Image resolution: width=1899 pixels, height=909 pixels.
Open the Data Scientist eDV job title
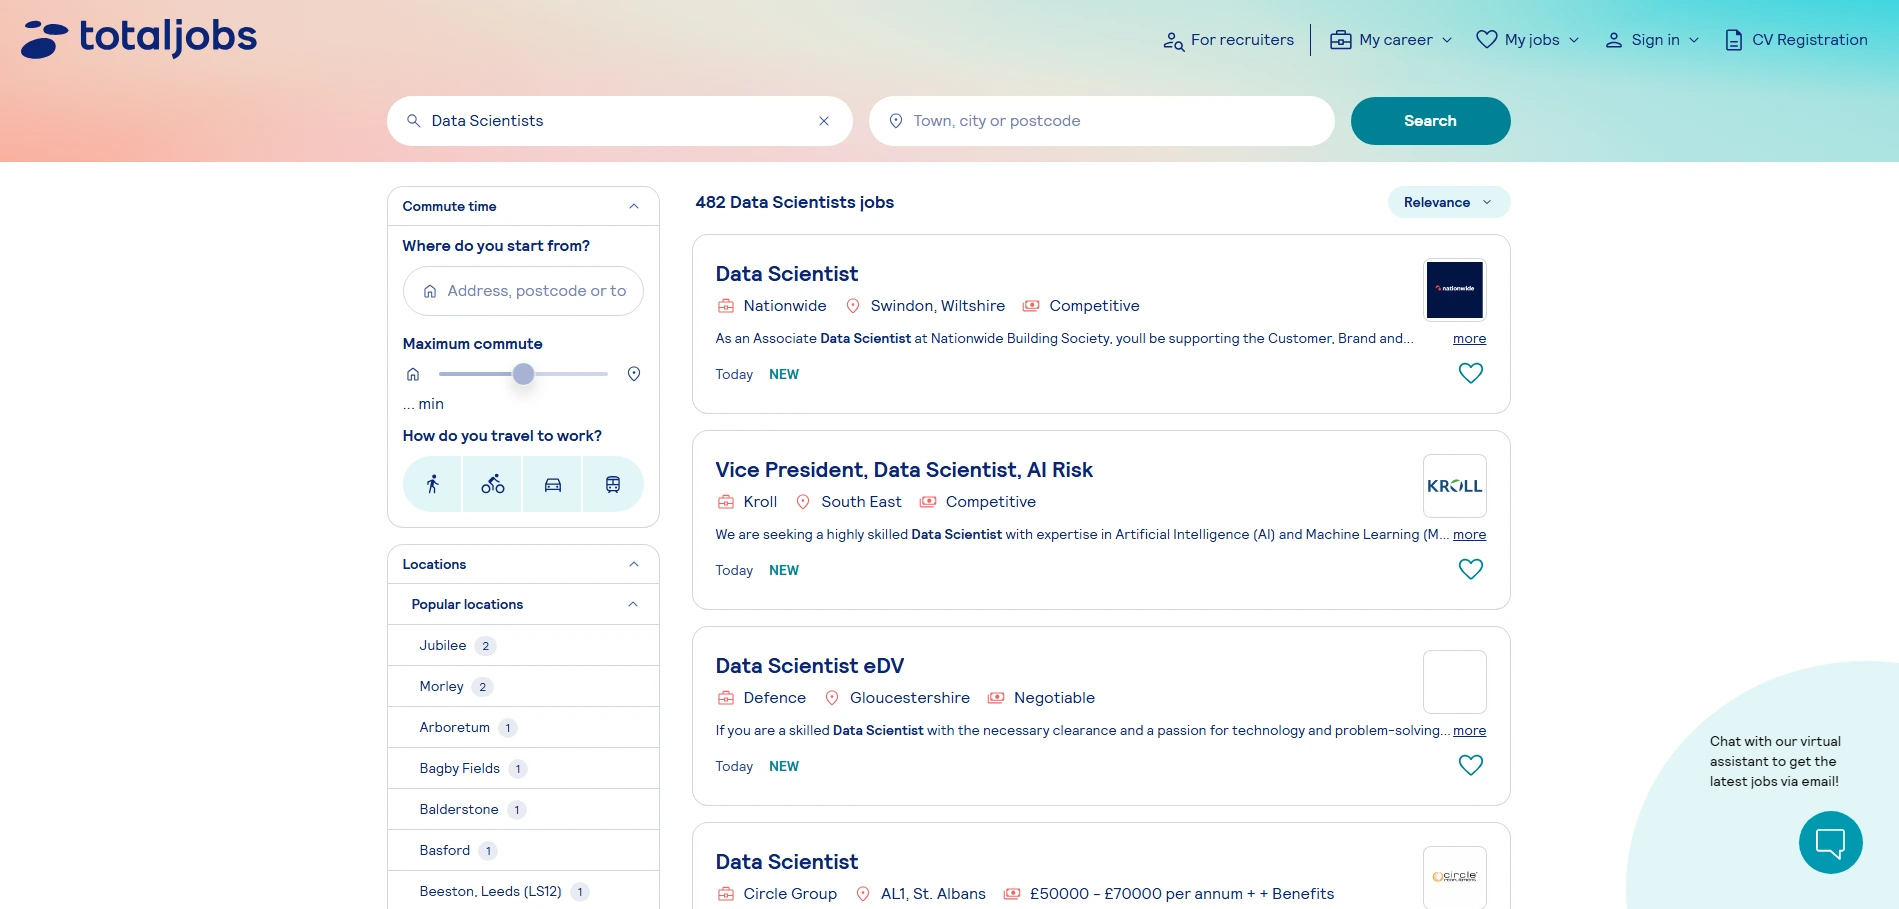point(810,666)
